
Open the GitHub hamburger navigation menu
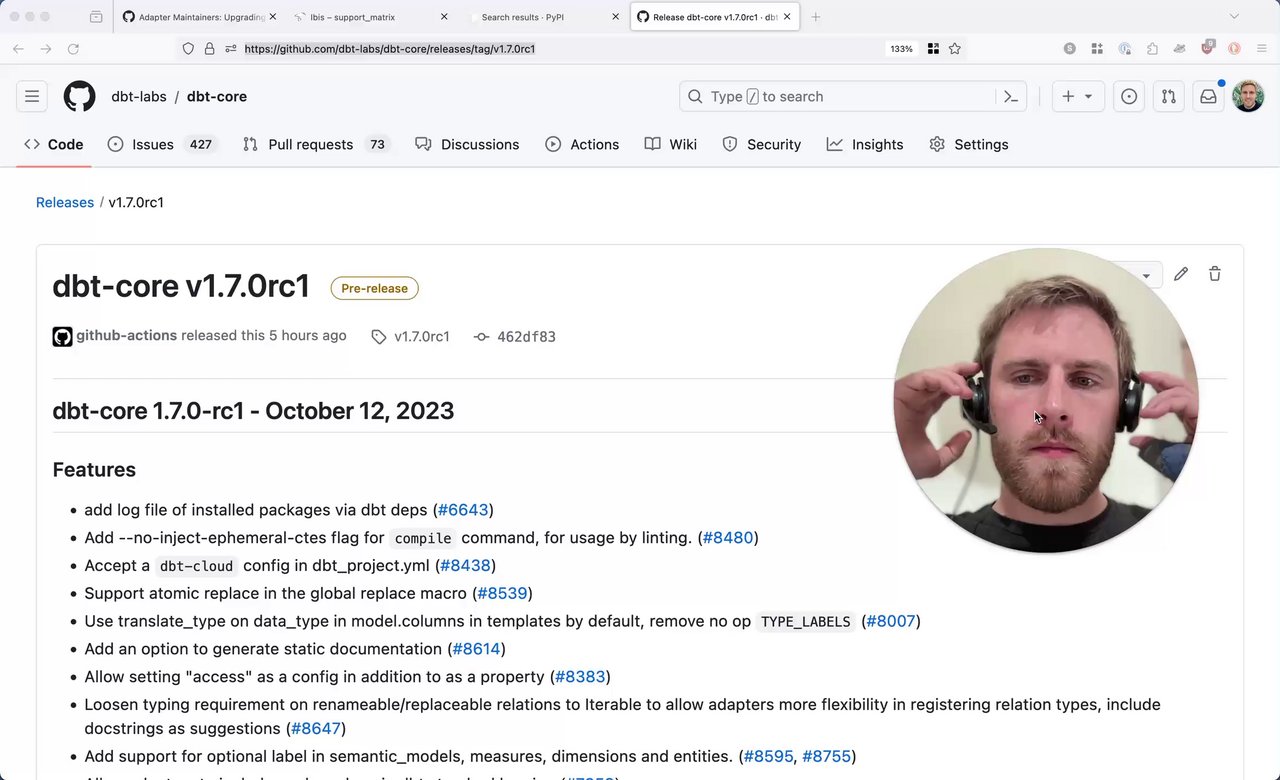click(x=32, y=96)
